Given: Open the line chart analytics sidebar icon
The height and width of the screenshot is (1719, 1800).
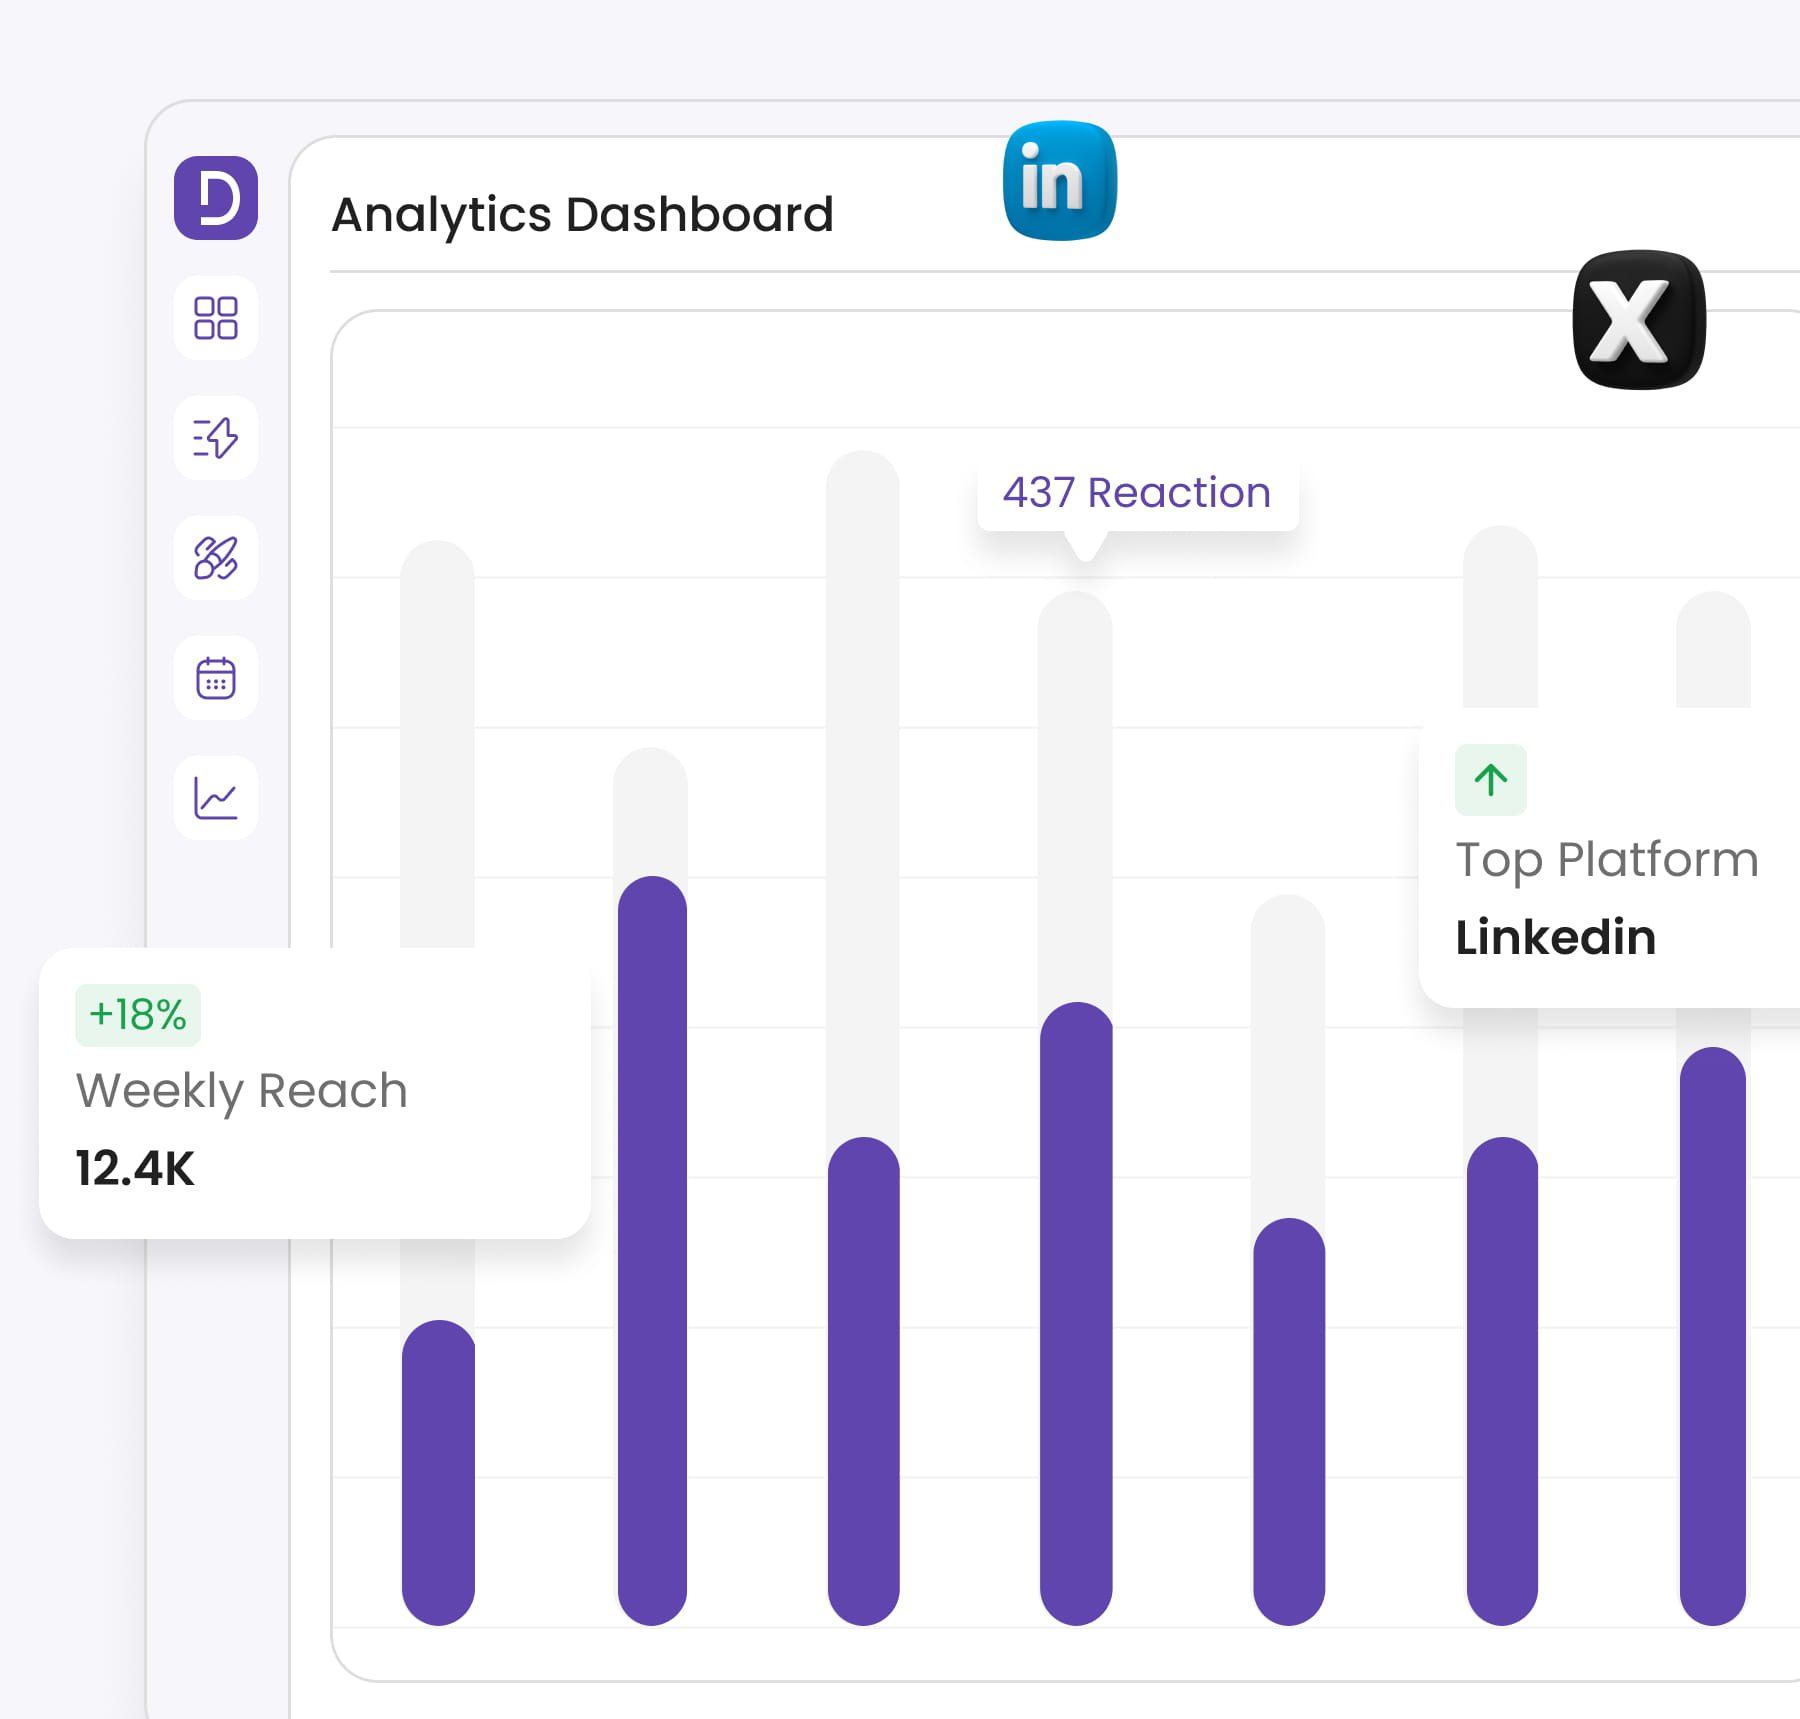Looking at the screenshot, I should [x=216, y=798].
